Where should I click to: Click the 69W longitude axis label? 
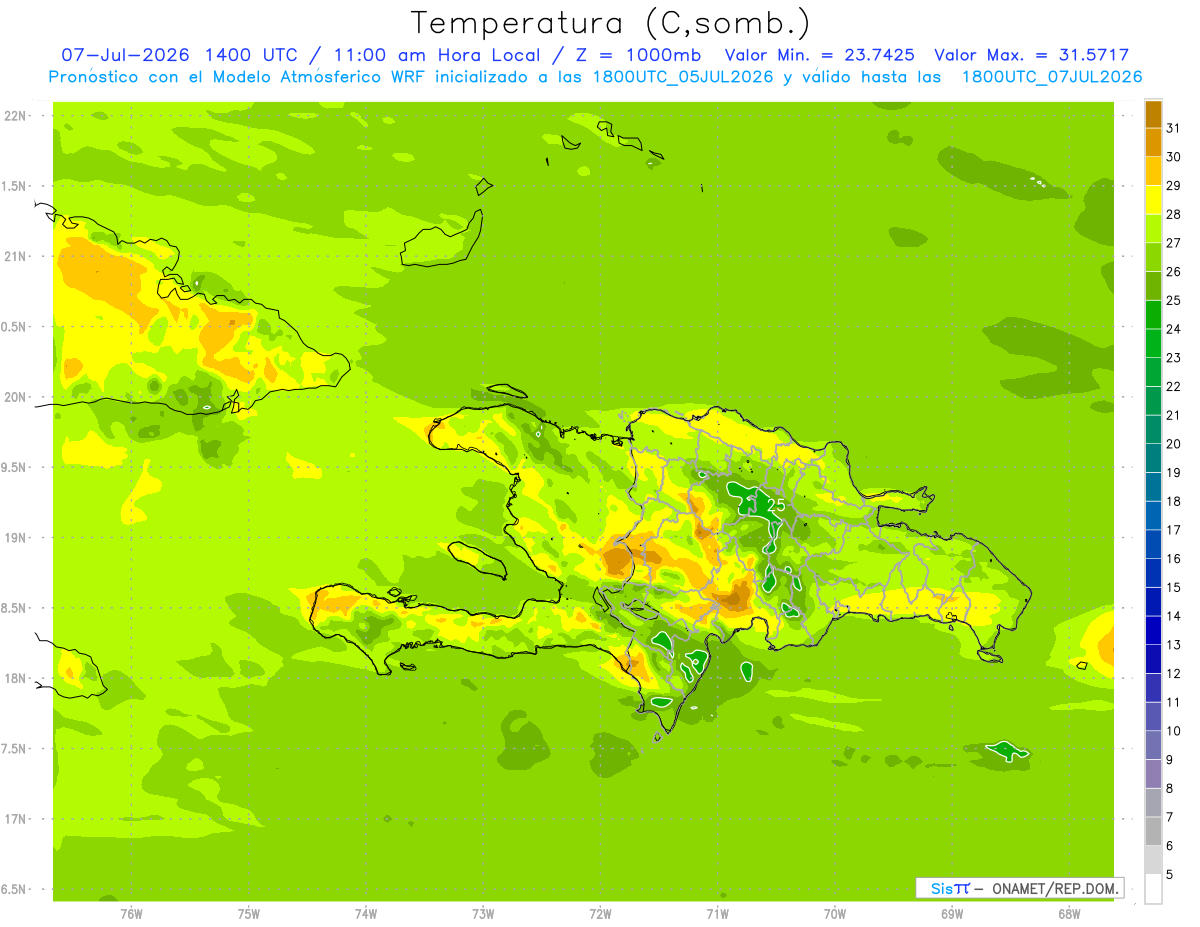(952, 913)
